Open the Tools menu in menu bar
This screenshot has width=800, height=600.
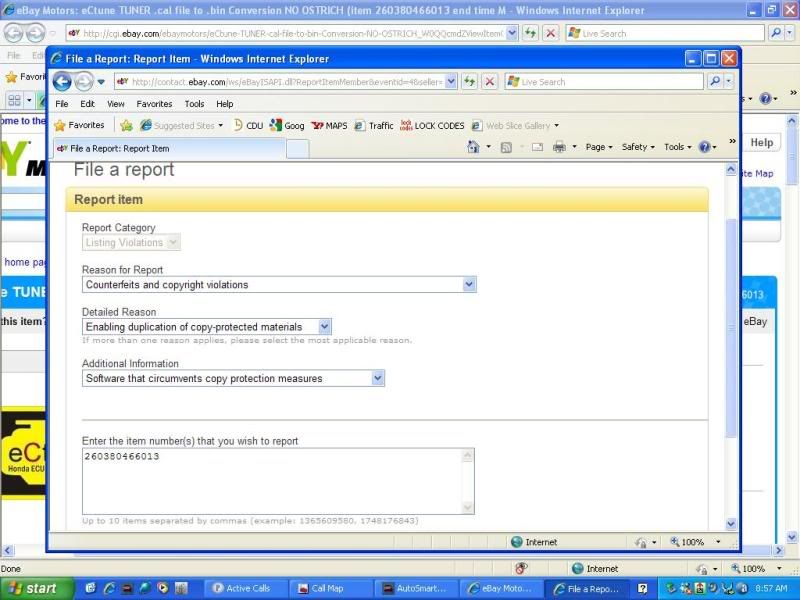[x=194, y=104]
